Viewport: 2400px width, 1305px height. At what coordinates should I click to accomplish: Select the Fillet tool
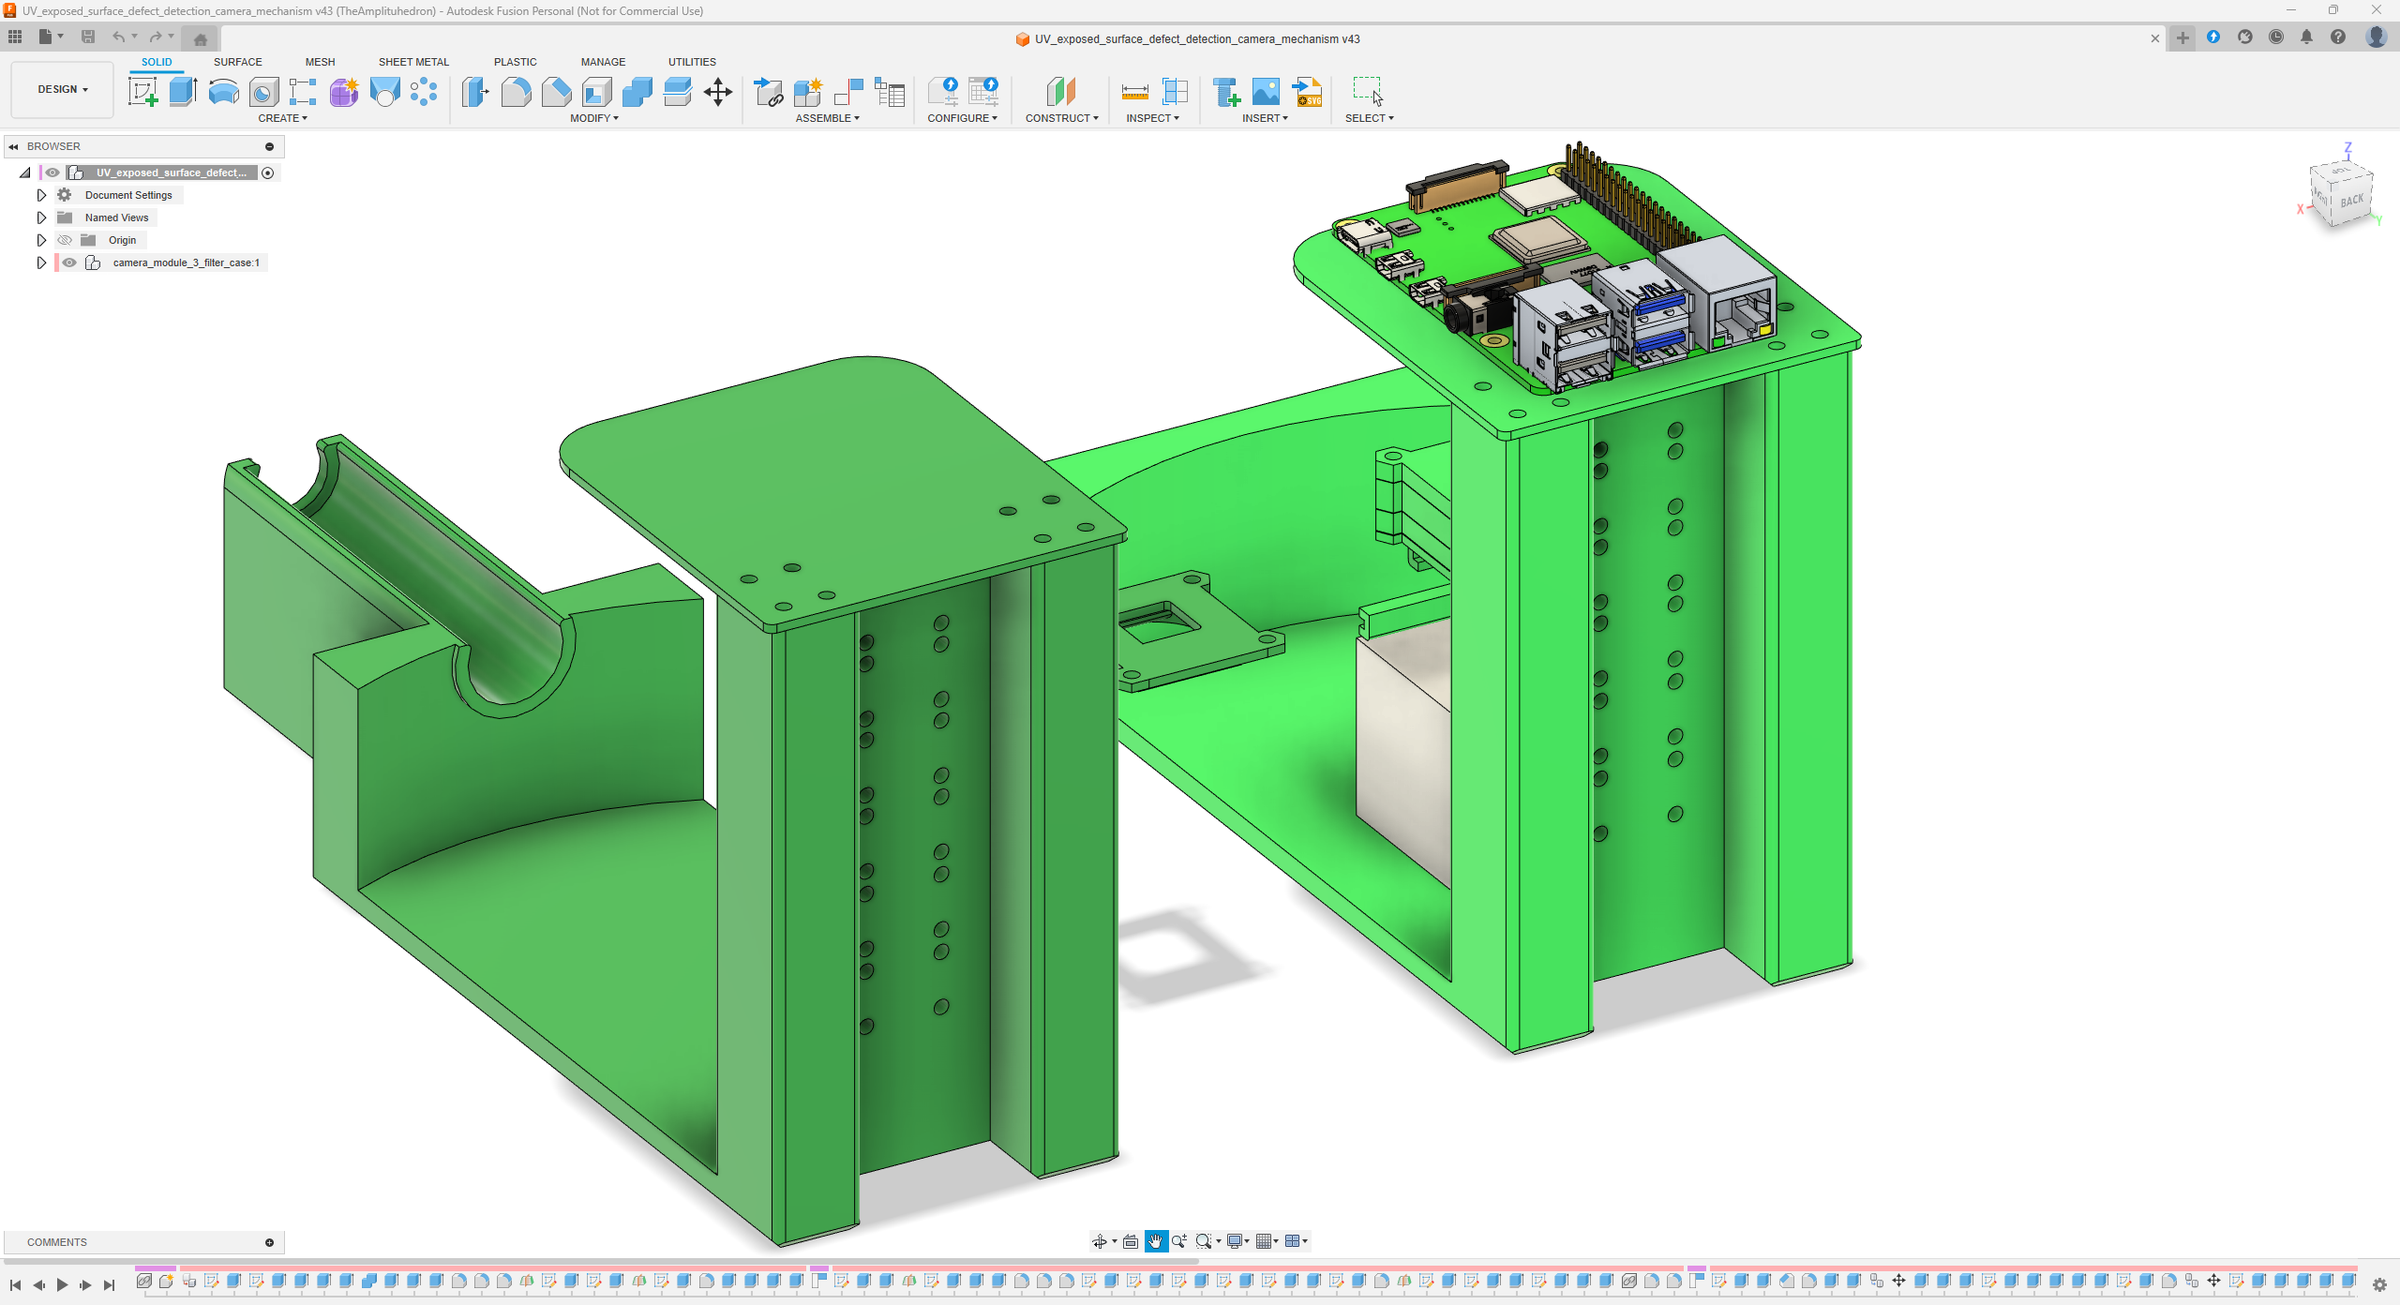pyautogui.click(x=516, y=92)
